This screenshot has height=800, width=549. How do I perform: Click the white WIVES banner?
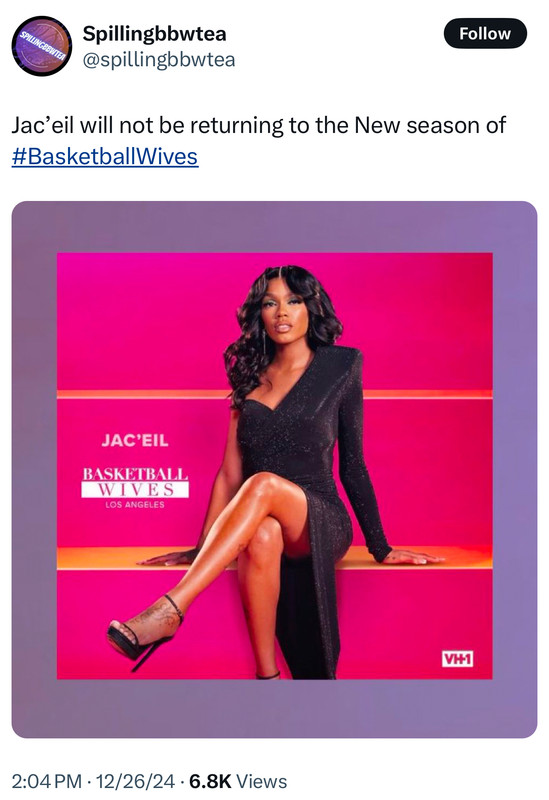[x=135, y=490]
